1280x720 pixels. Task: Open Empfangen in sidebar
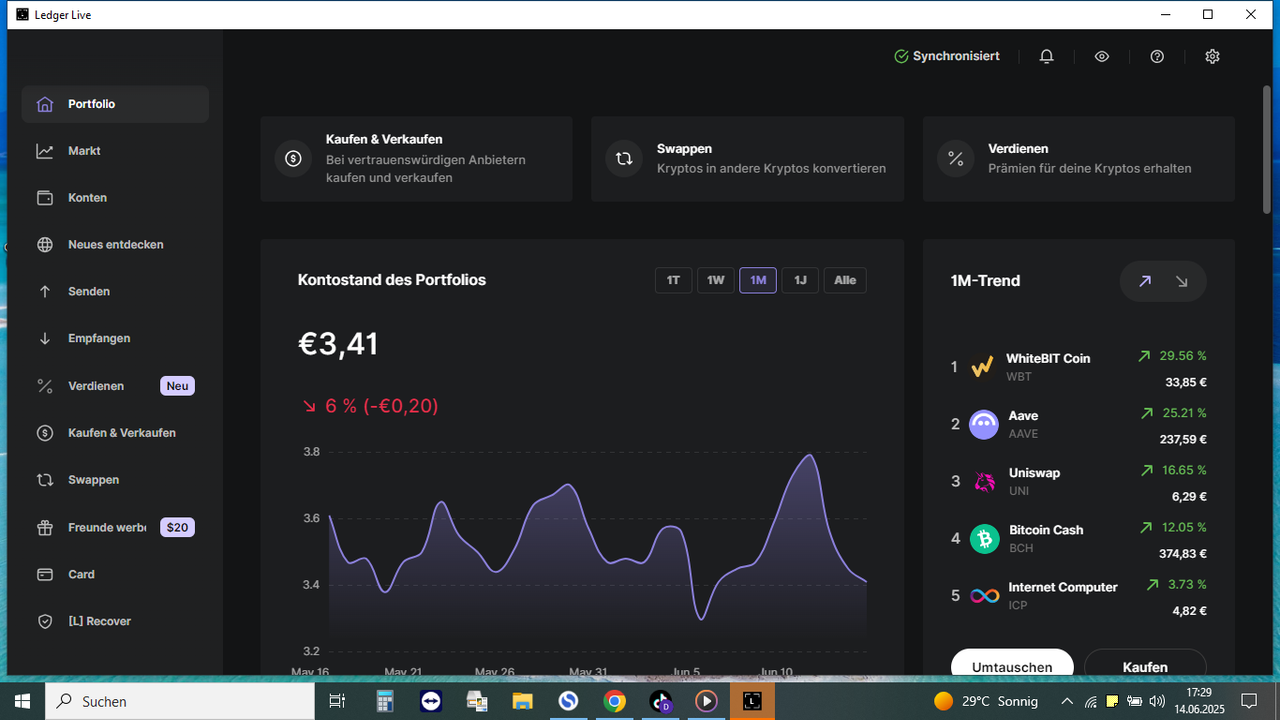click(115, 339)
